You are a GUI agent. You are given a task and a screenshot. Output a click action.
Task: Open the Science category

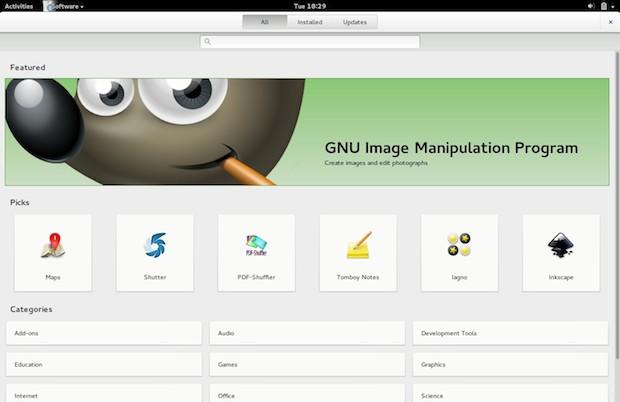click(510, 393)
